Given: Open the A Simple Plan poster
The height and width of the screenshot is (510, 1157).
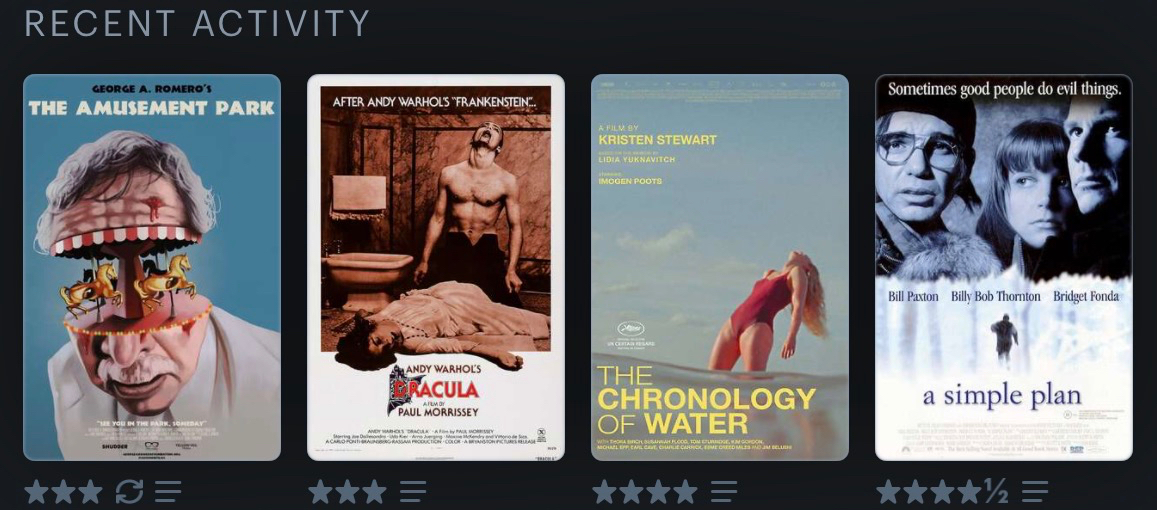Looking at the screenshot, I should (x=1004, y=267).
